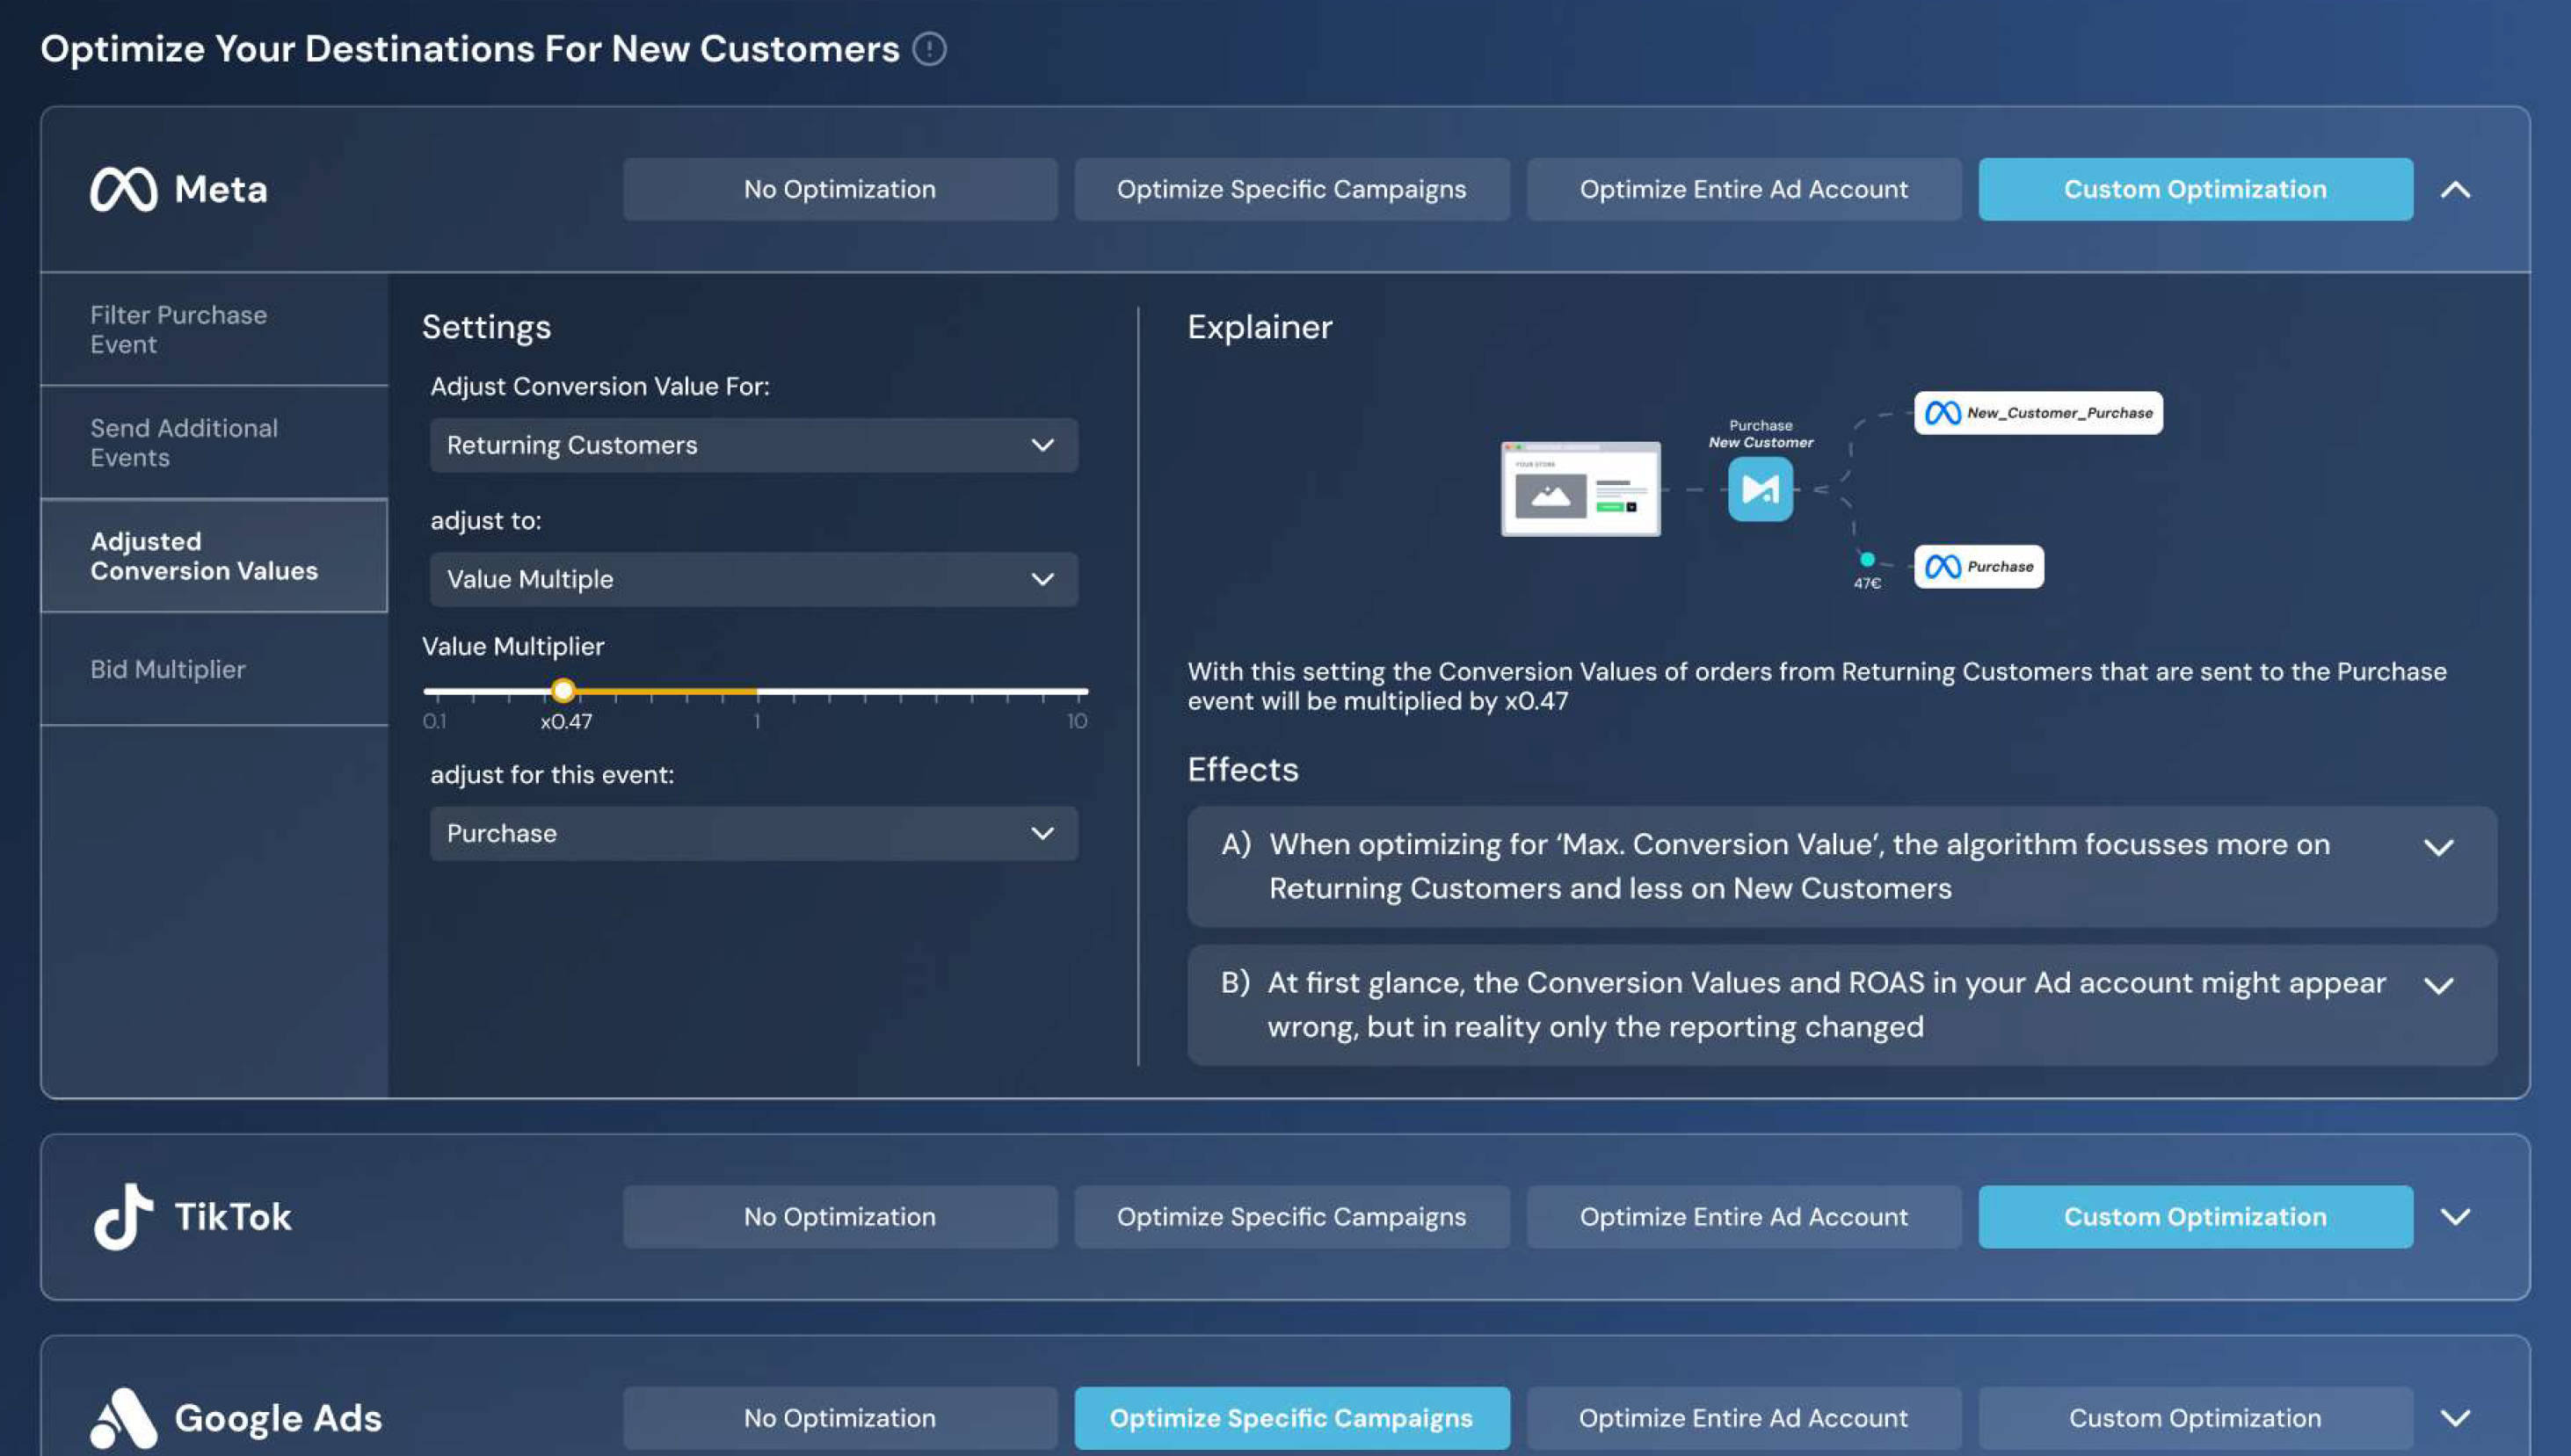
Task: Select No Optimization for Meta
Action: [839, 189]
